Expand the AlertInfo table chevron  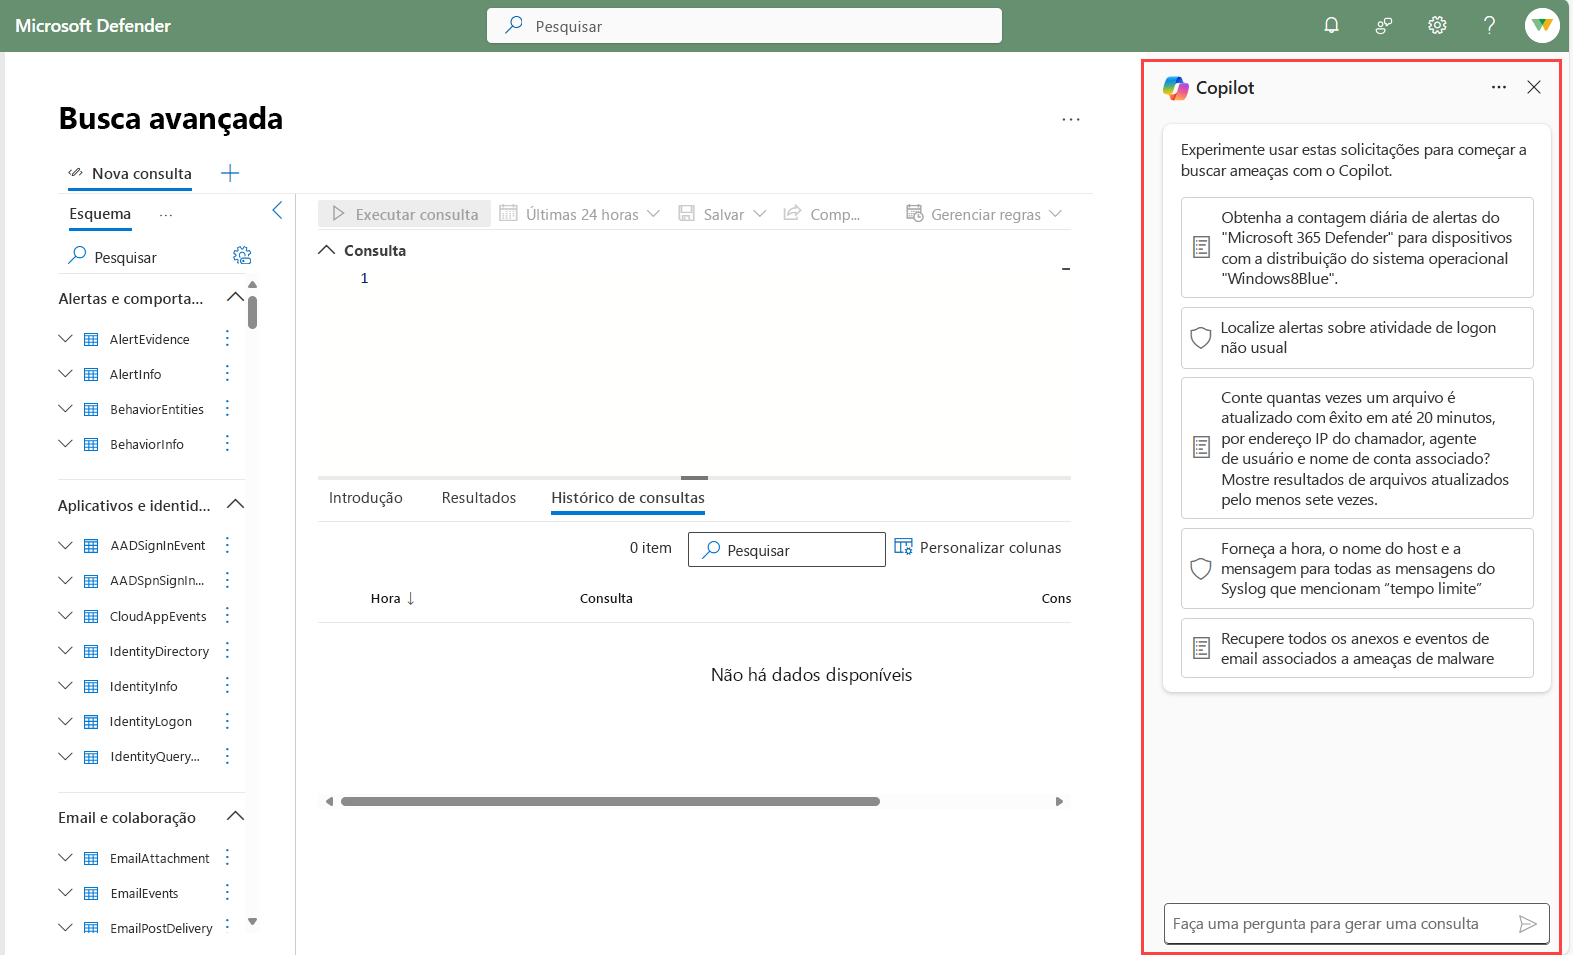pyautogui.click(x=65, y=374)
